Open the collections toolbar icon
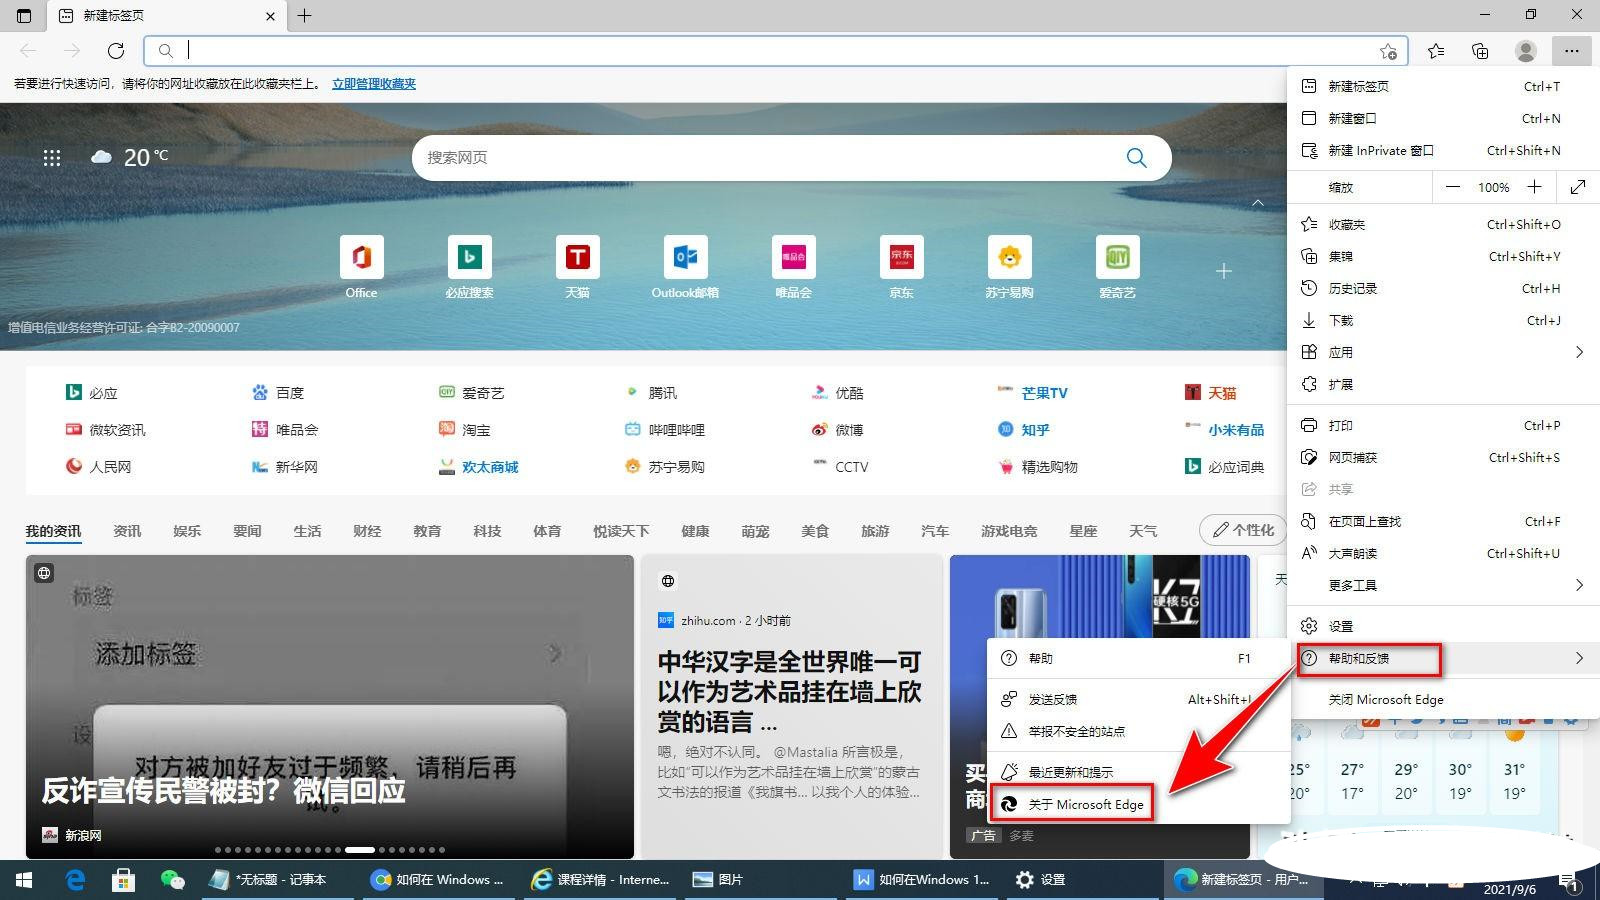Viewport: 1600px width, 900px height. [x=1480, y=50]
